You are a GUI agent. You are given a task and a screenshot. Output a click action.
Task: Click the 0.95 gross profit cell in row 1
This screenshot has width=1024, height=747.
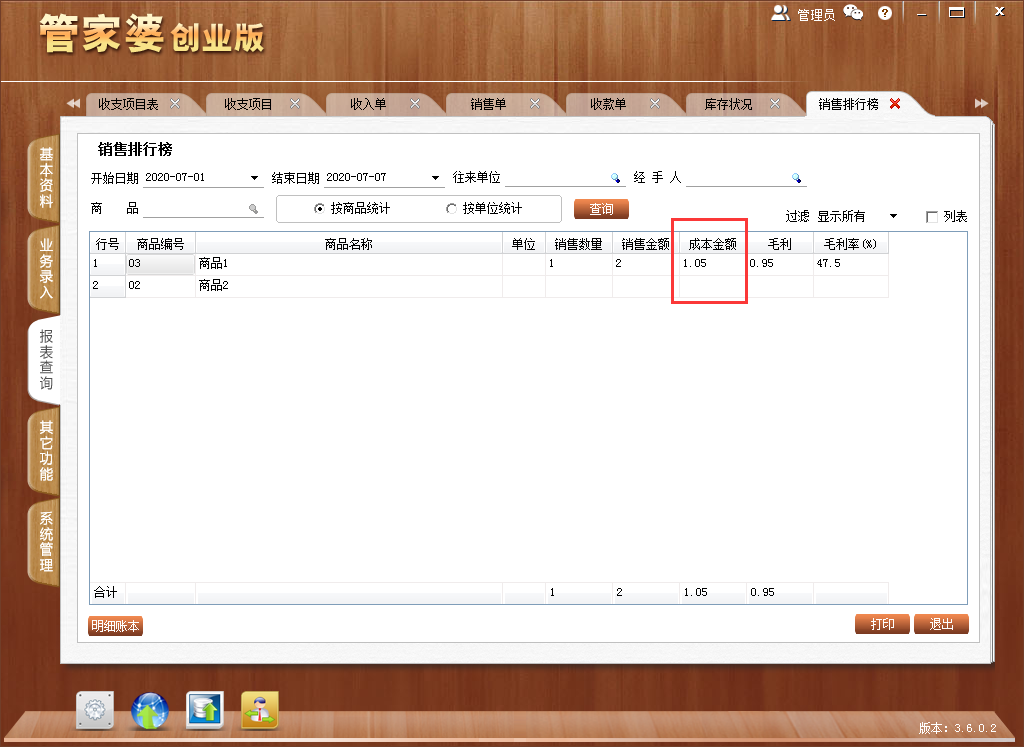[780, 264]
